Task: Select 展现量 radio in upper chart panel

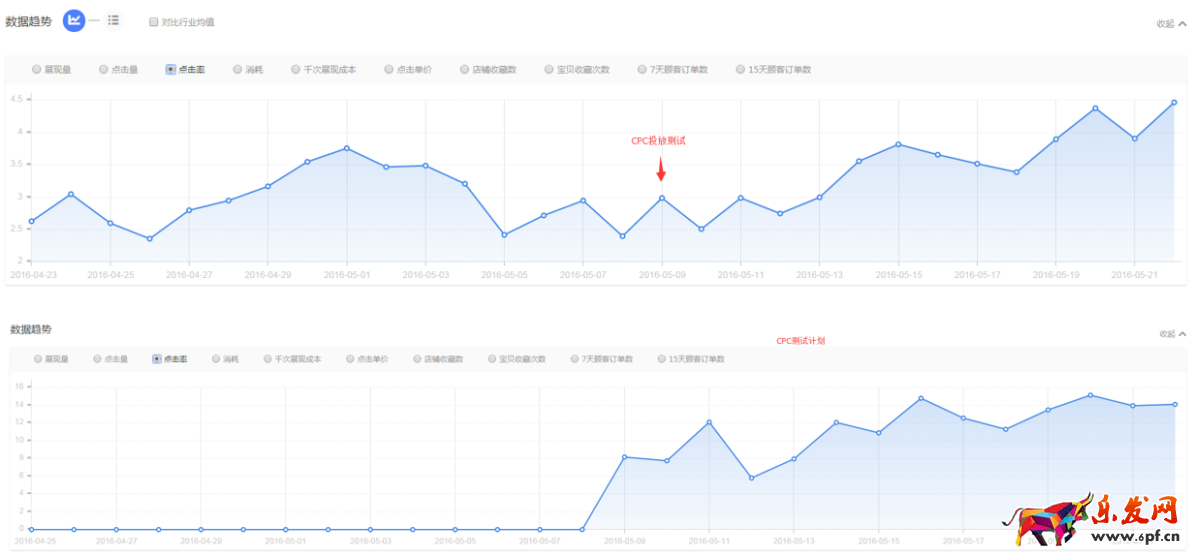Action: [x=36, y=70]
